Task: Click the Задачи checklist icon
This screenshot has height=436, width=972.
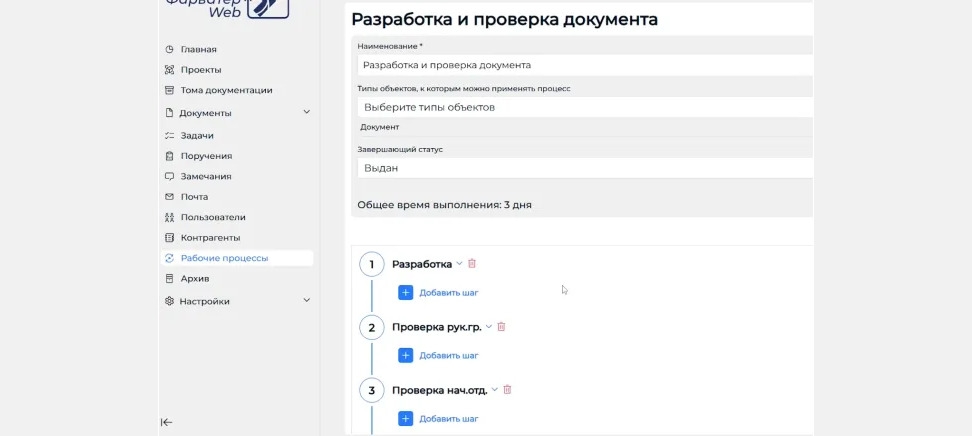Action: 169,136
